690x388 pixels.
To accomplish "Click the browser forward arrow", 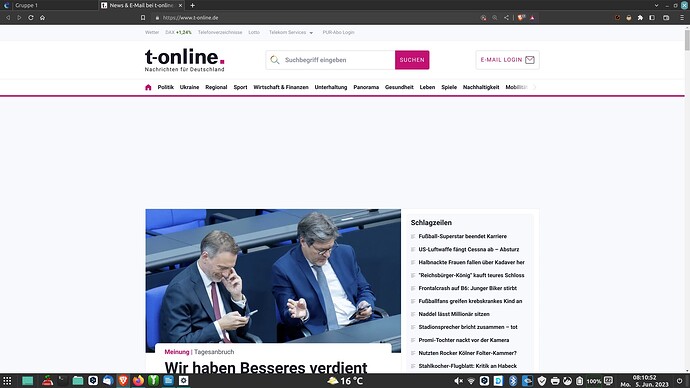I will pos(19,18).
